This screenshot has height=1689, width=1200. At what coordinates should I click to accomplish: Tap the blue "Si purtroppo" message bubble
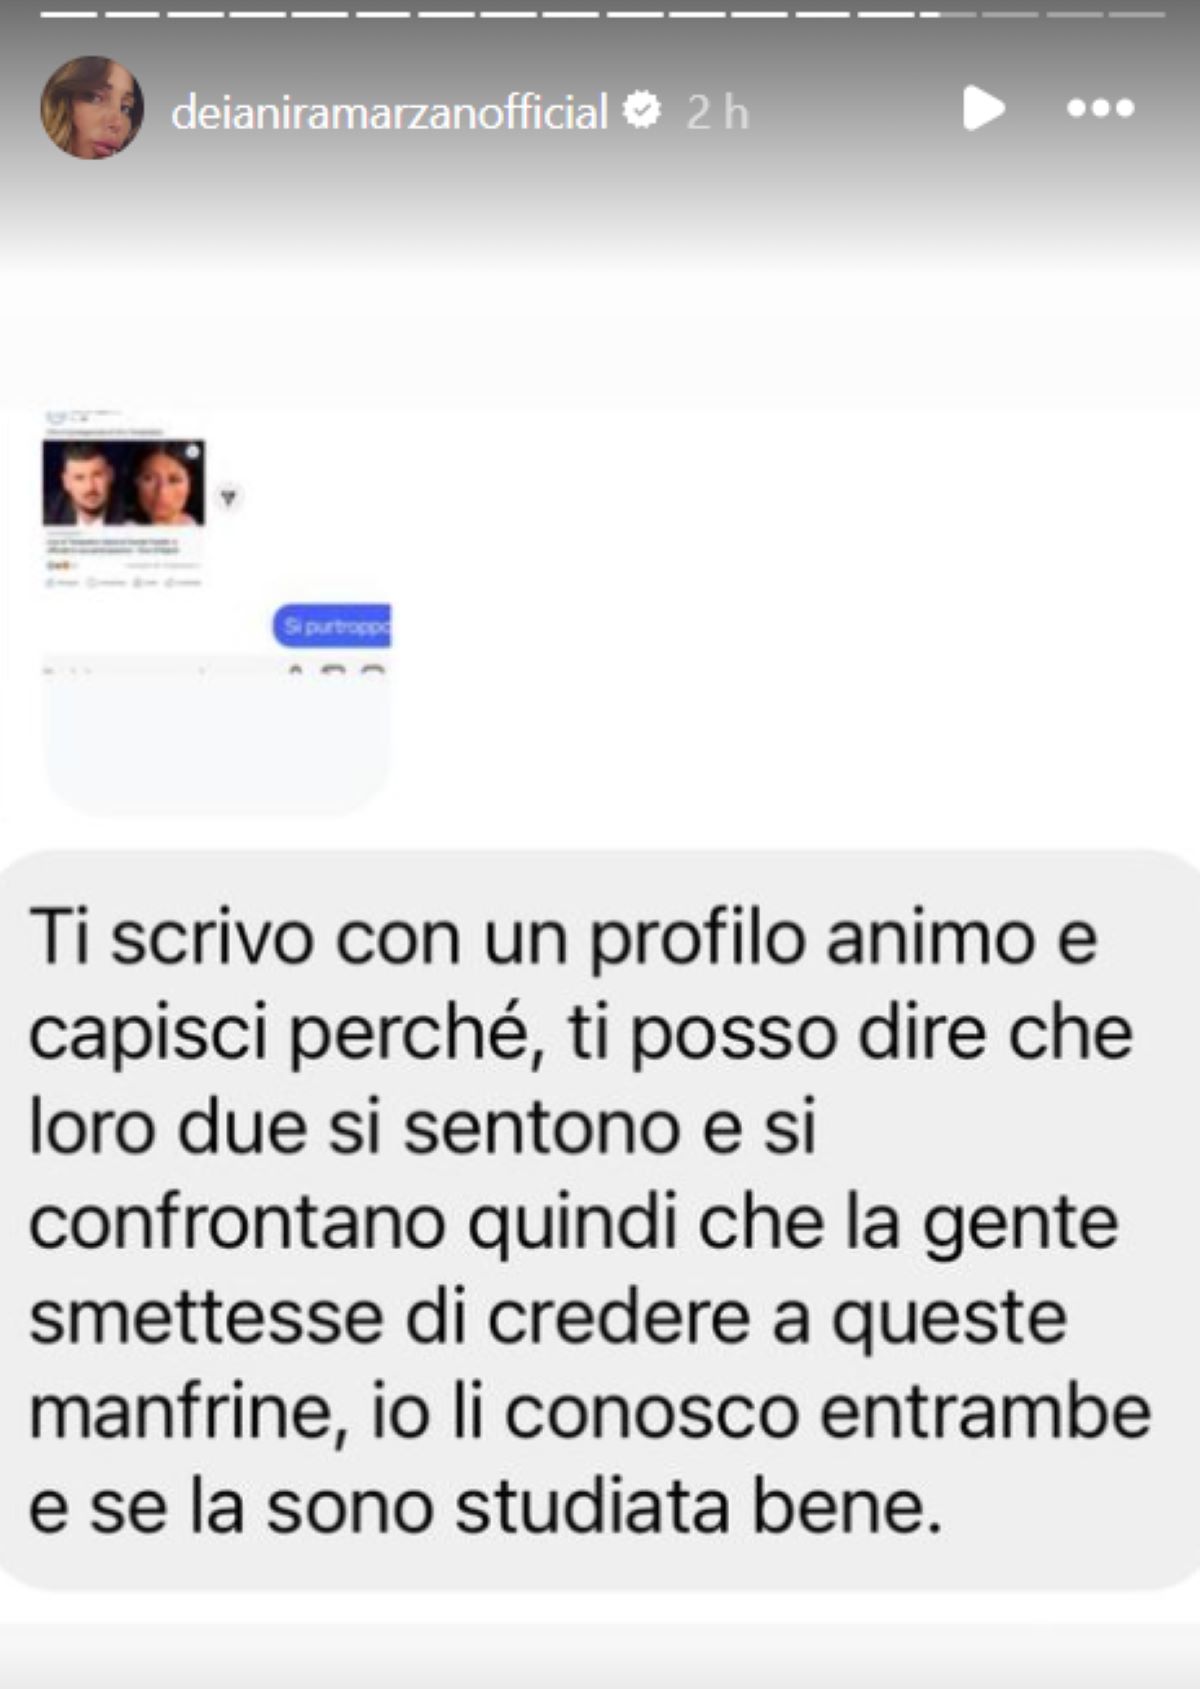pos(331,626)
